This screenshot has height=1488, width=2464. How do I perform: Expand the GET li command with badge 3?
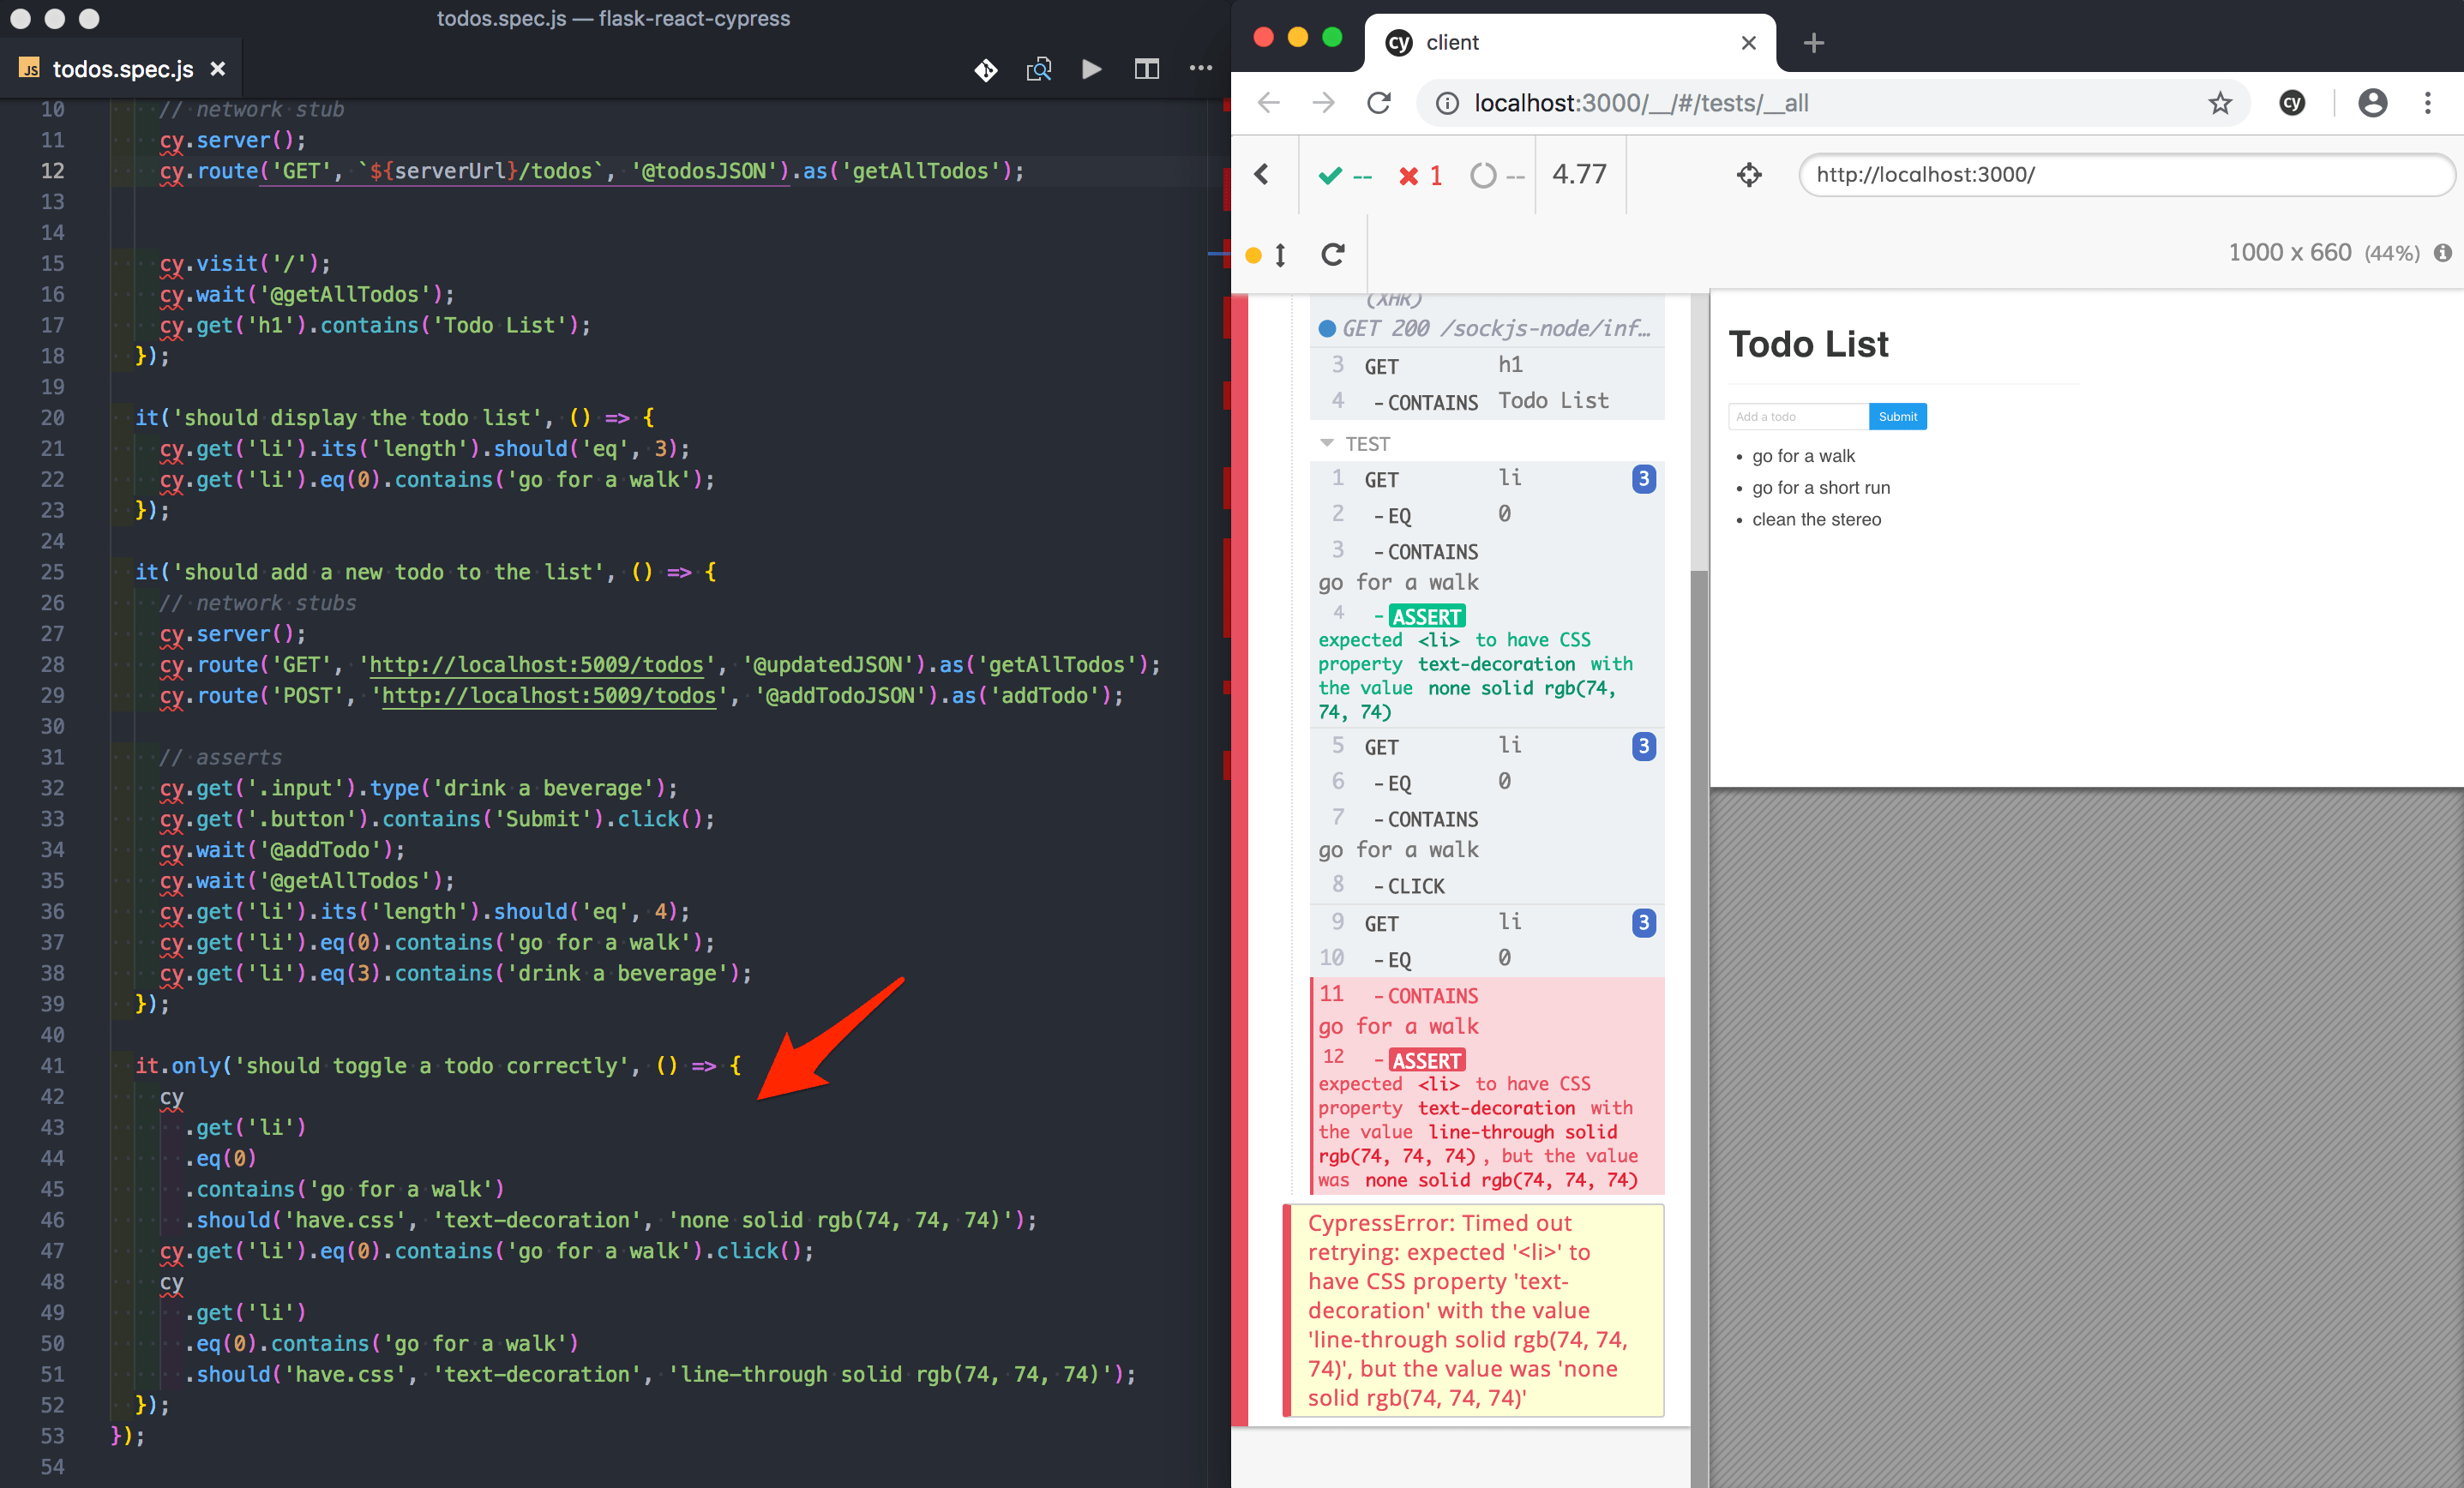pyautogui.click(x=1644, y=479)
